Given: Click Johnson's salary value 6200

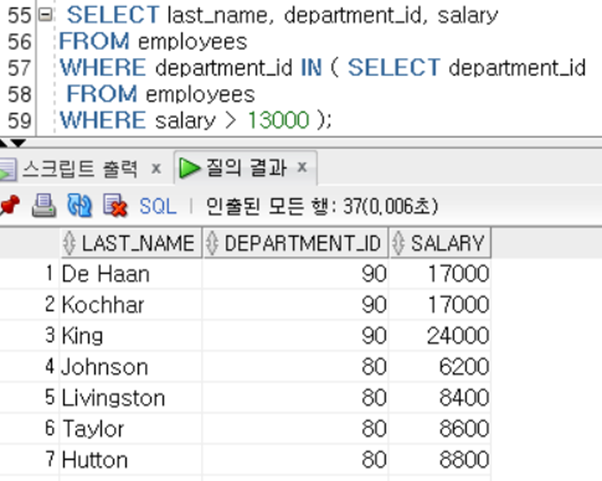Looking at the screenshot, I should (464, 367).
